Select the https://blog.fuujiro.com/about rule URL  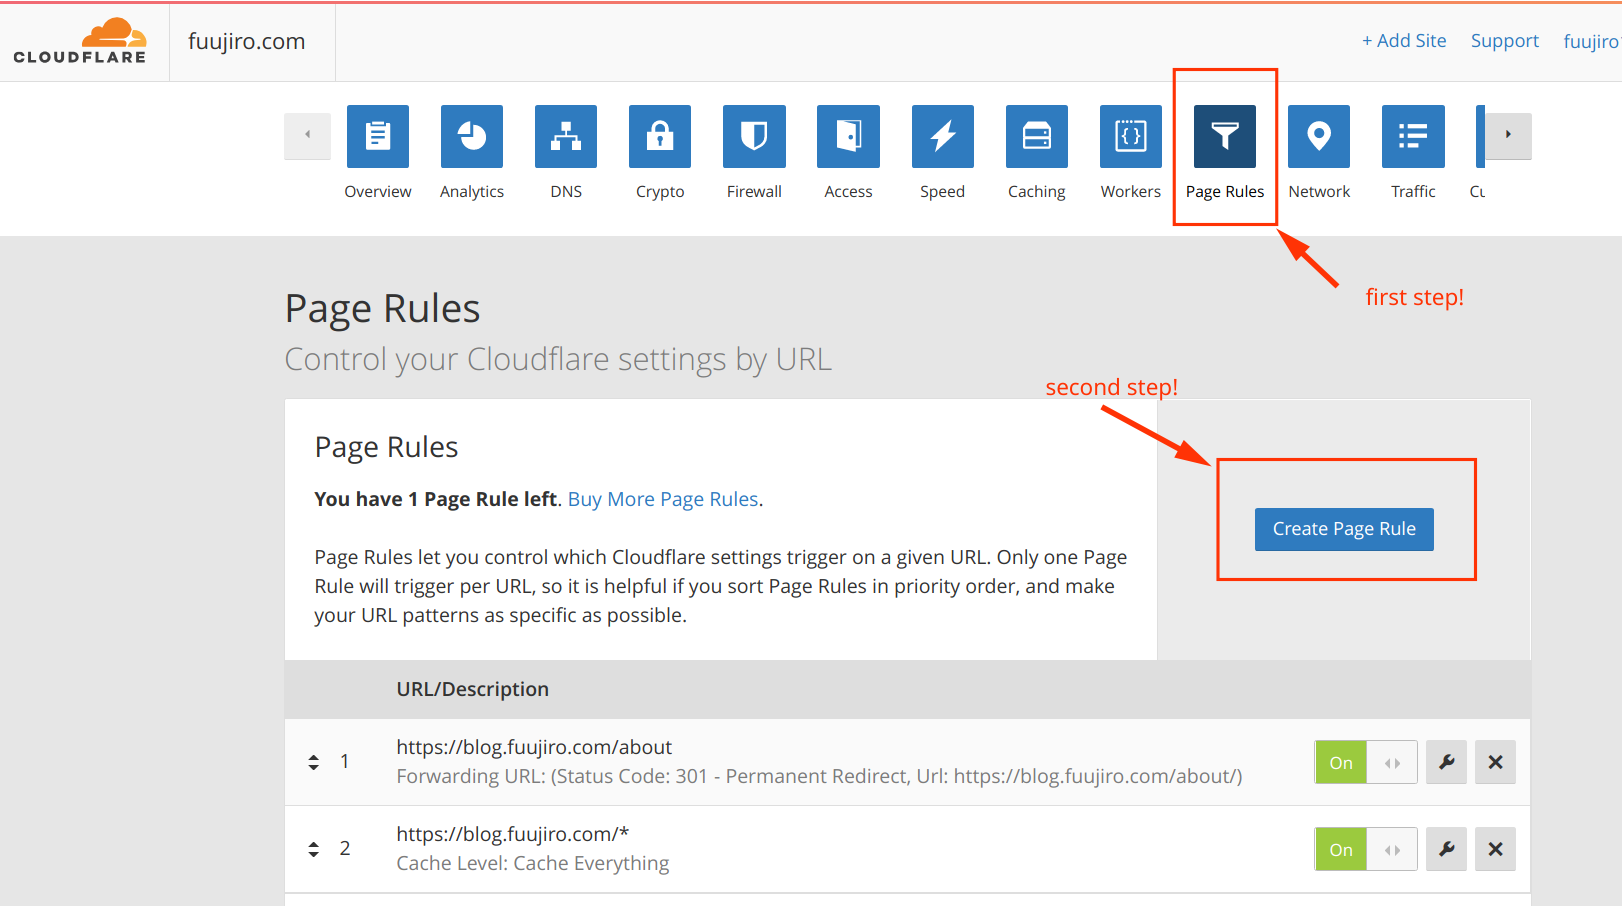pos(534,747)
